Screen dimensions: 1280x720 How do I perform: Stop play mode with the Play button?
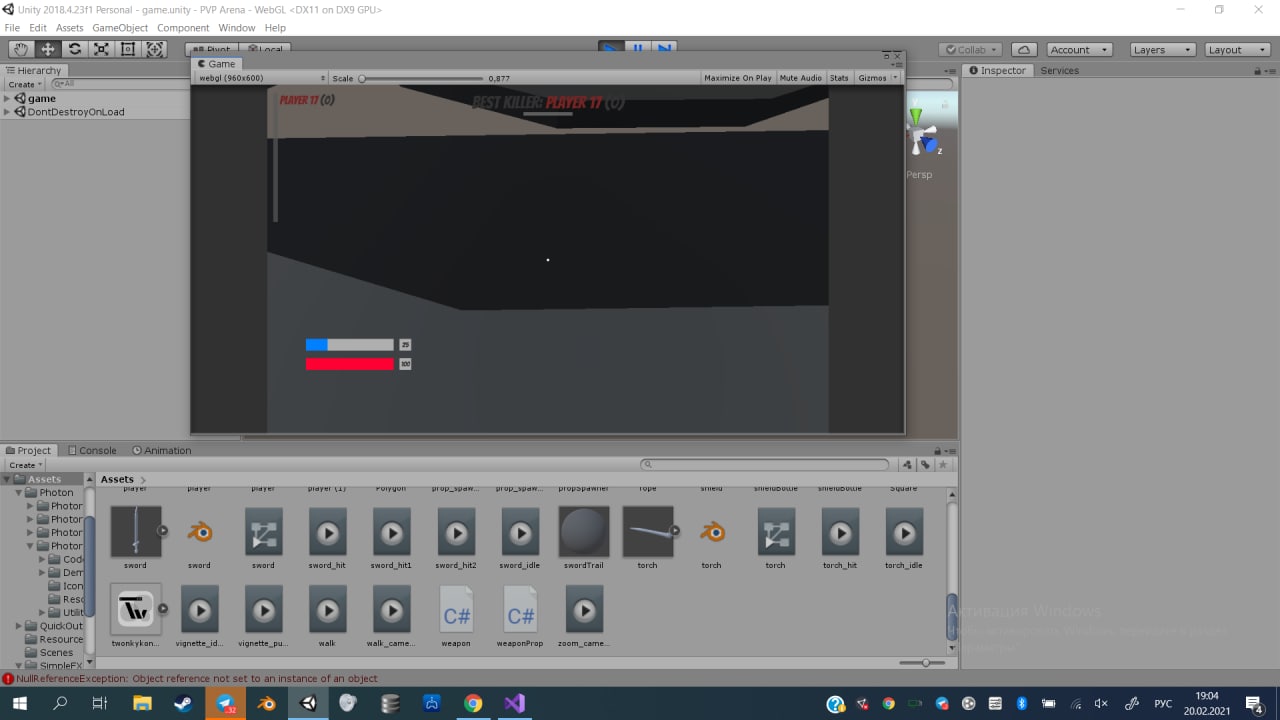click(611, 47)
